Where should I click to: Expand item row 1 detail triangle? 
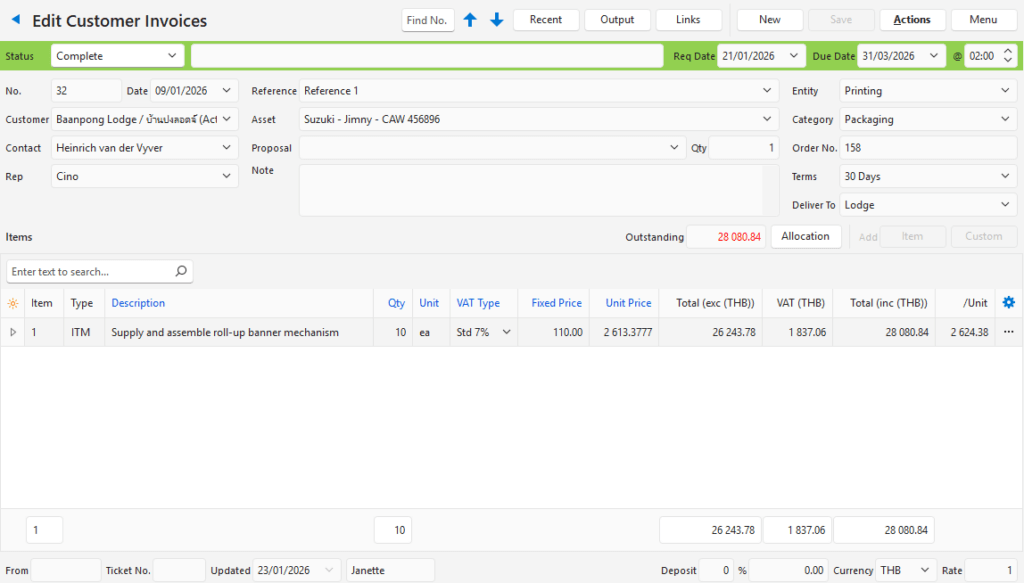[x=13, y=332]
